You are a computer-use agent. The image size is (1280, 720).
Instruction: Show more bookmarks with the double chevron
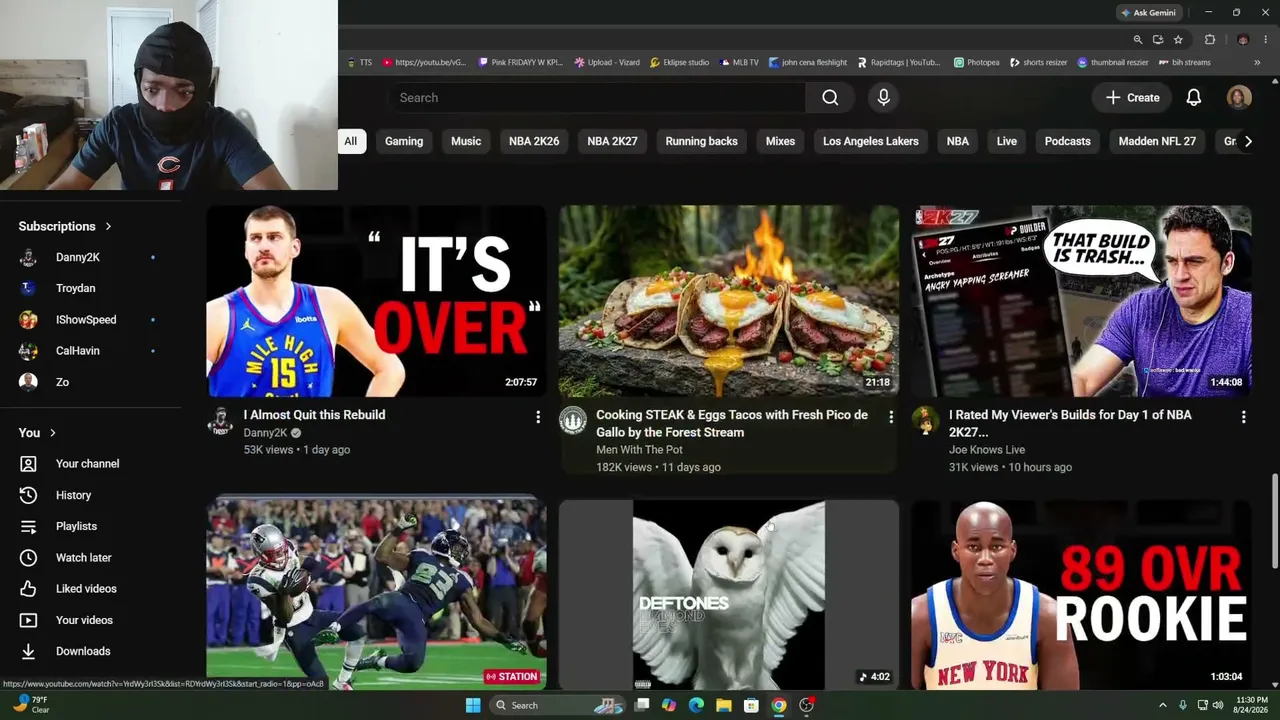[1257, 62]
